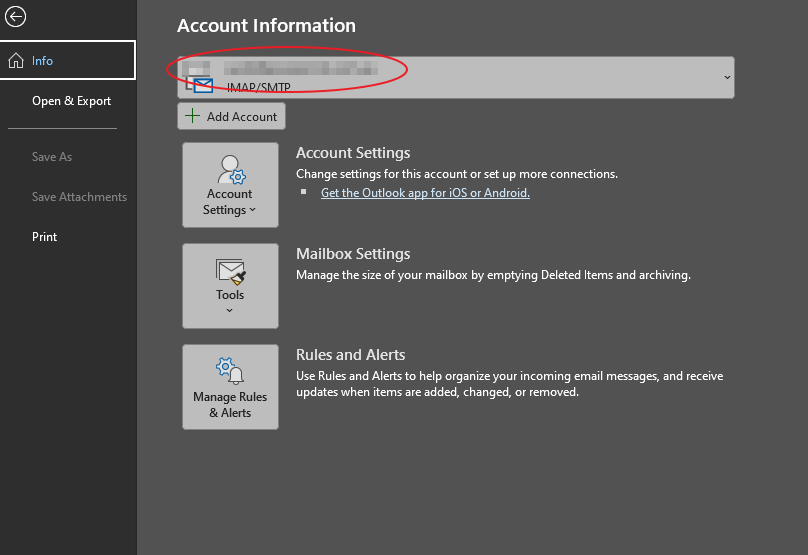Expand the Tools chevron dropdown

(x=229, y=310)
